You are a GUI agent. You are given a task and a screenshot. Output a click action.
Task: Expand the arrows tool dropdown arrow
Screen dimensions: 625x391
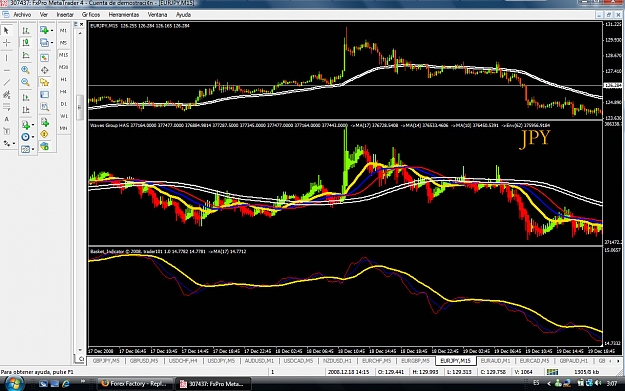click(x=14, y=143)
